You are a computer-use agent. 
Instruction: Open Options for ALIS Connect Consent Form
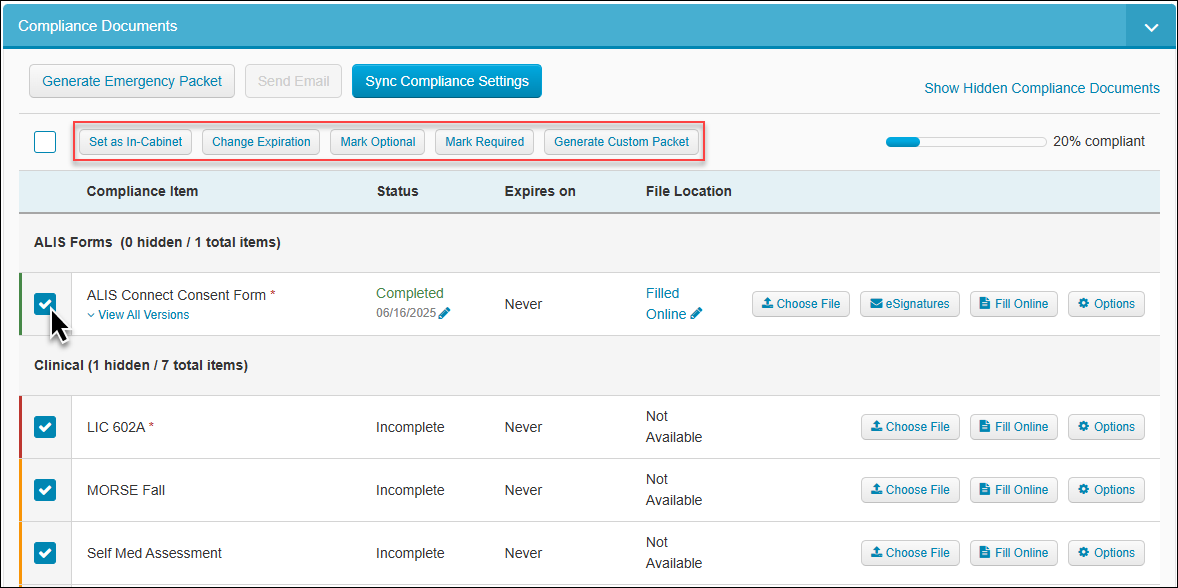(x=1107, y=304)
